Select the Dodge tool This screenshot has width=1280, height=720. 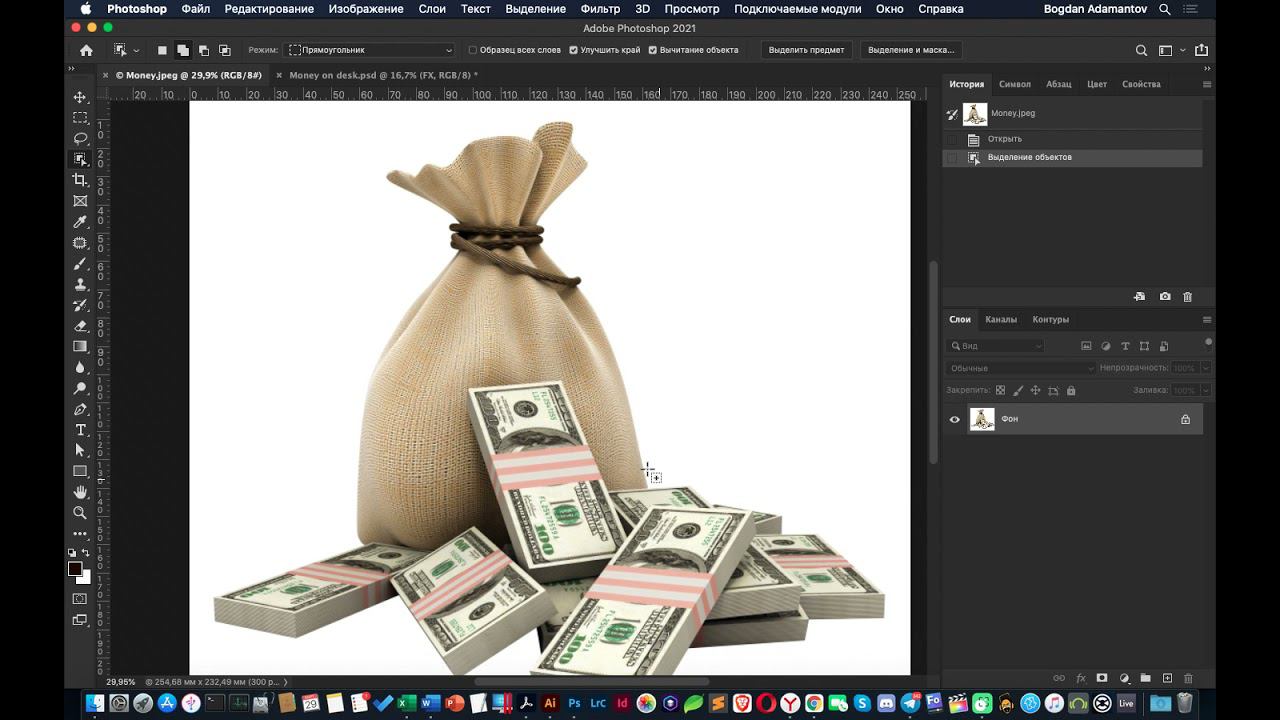tap(80, 388)
